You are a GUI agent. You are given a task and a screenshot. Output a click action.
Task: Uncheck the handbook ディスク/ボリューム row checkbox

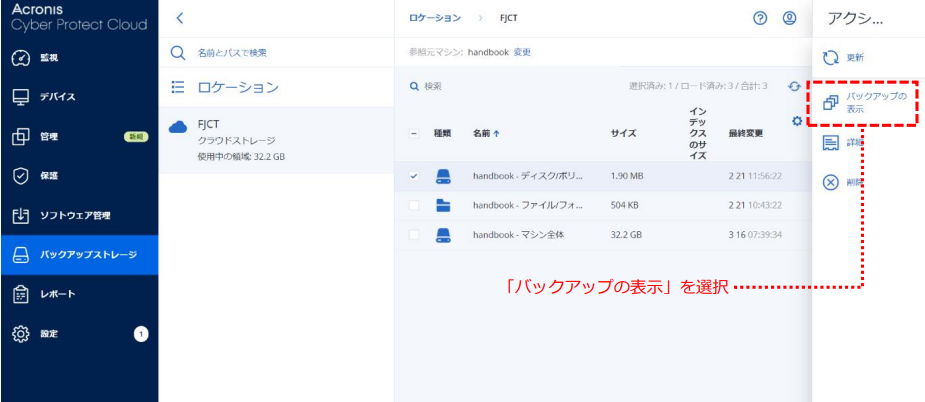(x=414, y=177)
